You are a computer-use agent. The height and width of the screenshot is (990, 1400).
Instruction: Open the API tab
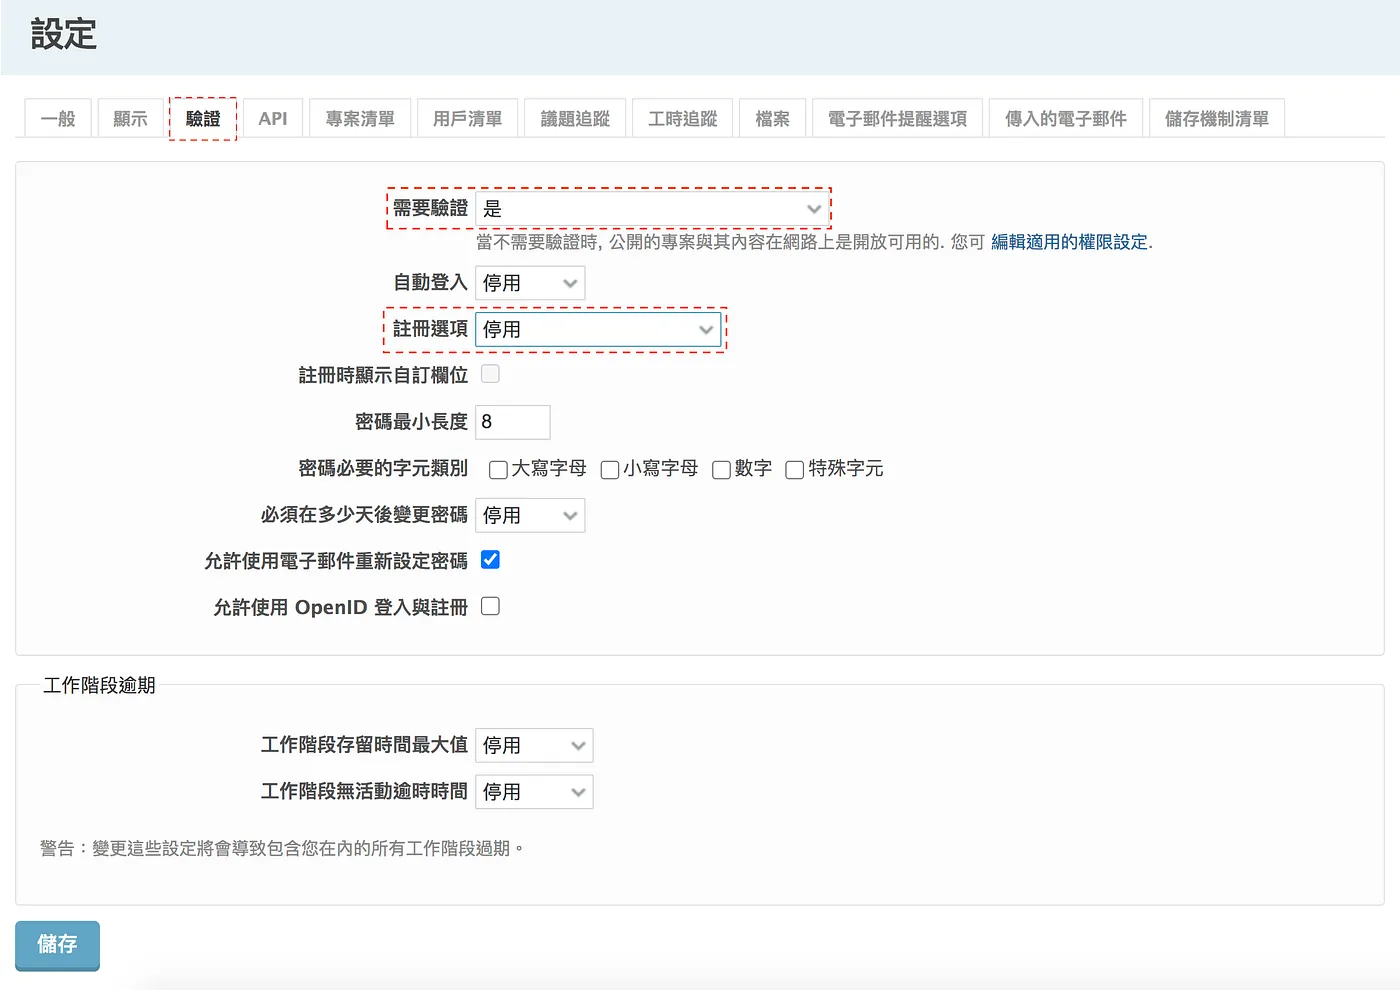[273, 118]
